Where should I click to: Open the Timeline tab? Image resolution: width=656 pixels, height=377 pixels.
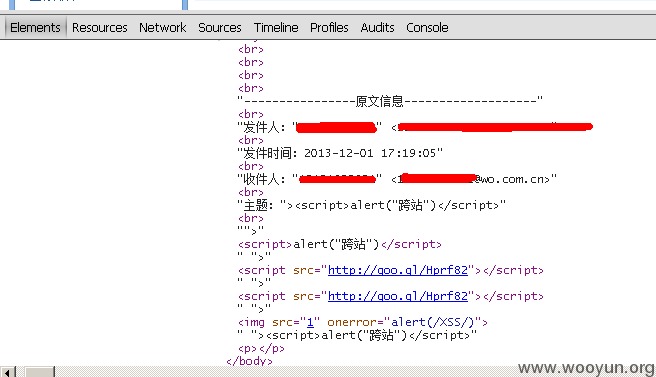[276, 28]
